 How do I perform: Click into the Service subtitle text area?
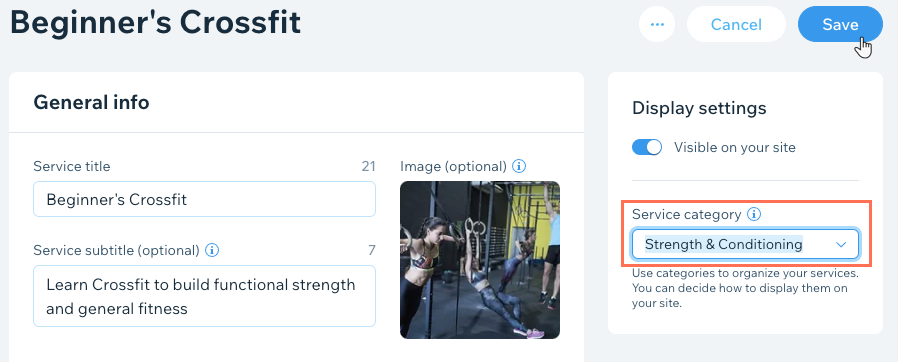(204, 296)
